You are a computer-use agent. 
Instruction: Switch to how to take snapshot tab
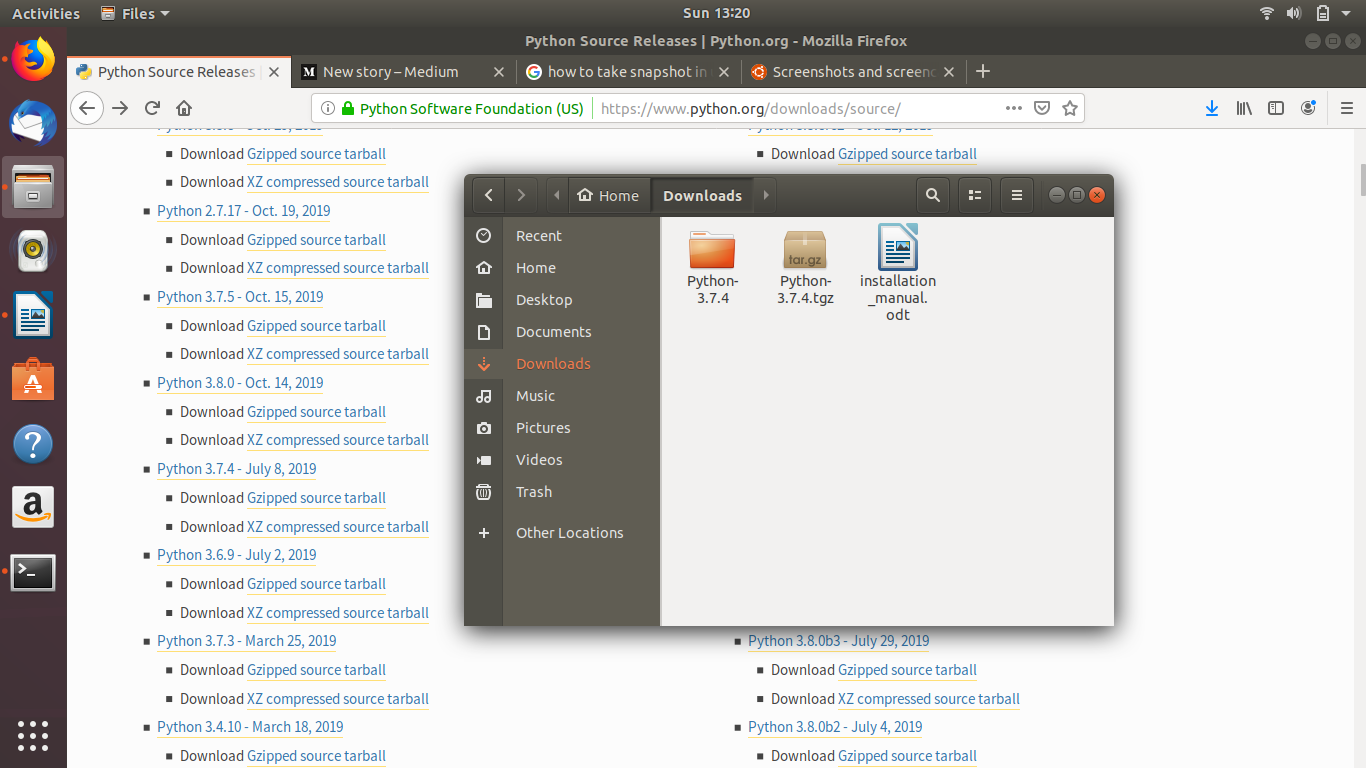click(x=628, y=72)
